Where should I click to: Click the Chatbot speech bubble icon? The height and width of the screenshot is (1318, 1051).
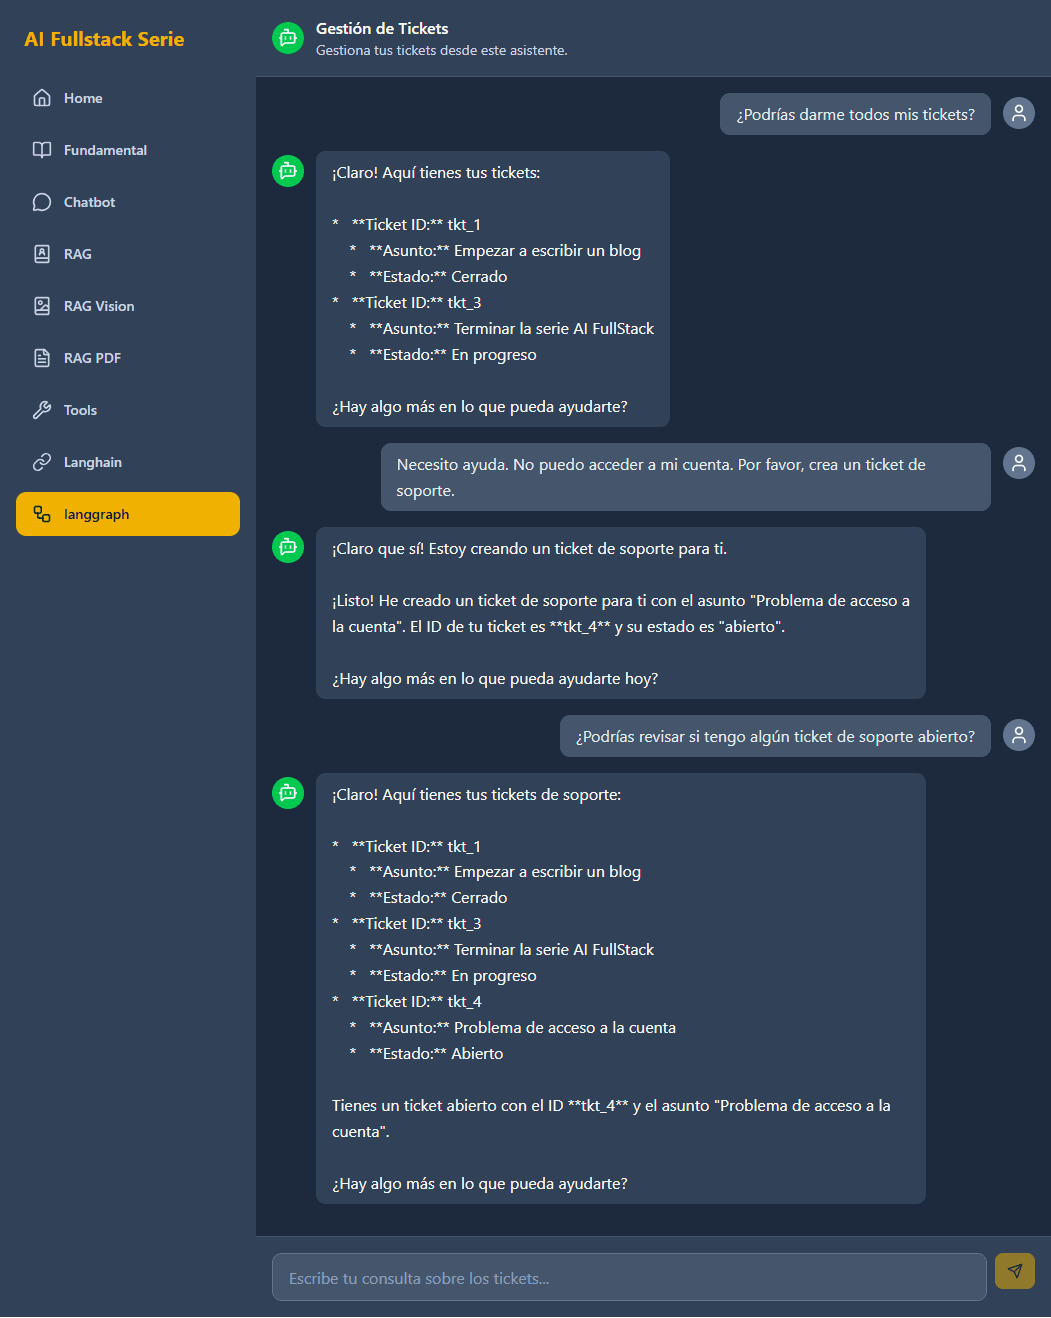point(42,202)
